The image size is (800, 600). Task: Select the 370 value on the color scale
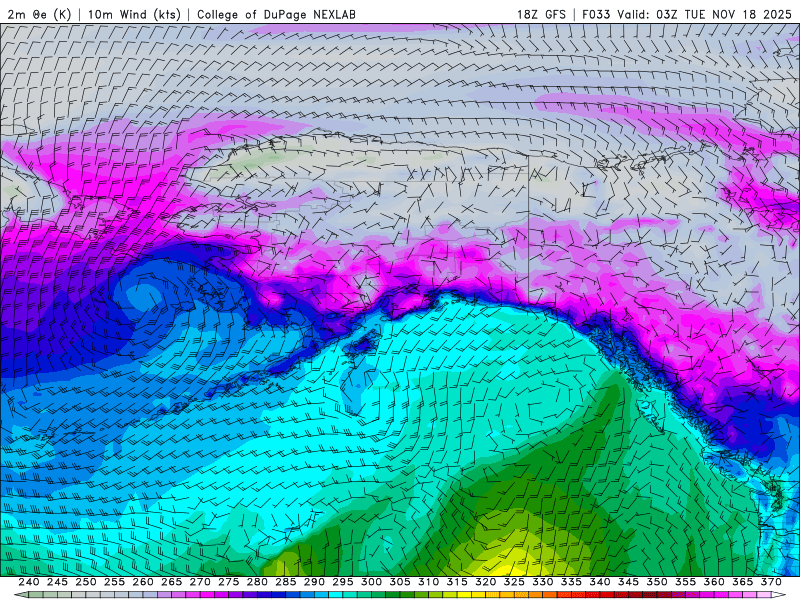click(x=771, y=582)
